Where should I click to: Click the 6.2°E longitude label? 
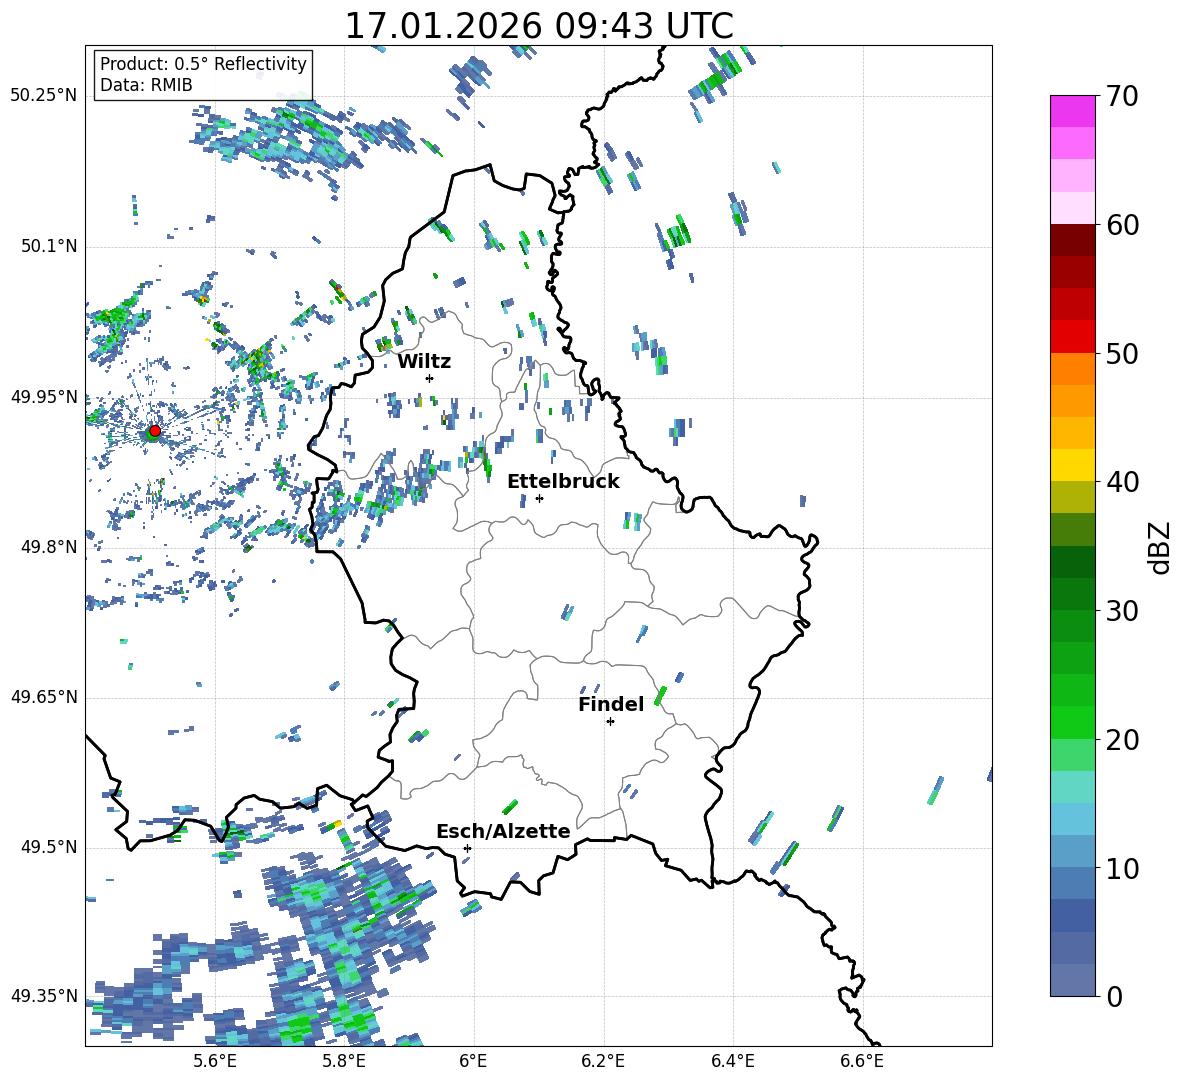[x=603, y=1061]
